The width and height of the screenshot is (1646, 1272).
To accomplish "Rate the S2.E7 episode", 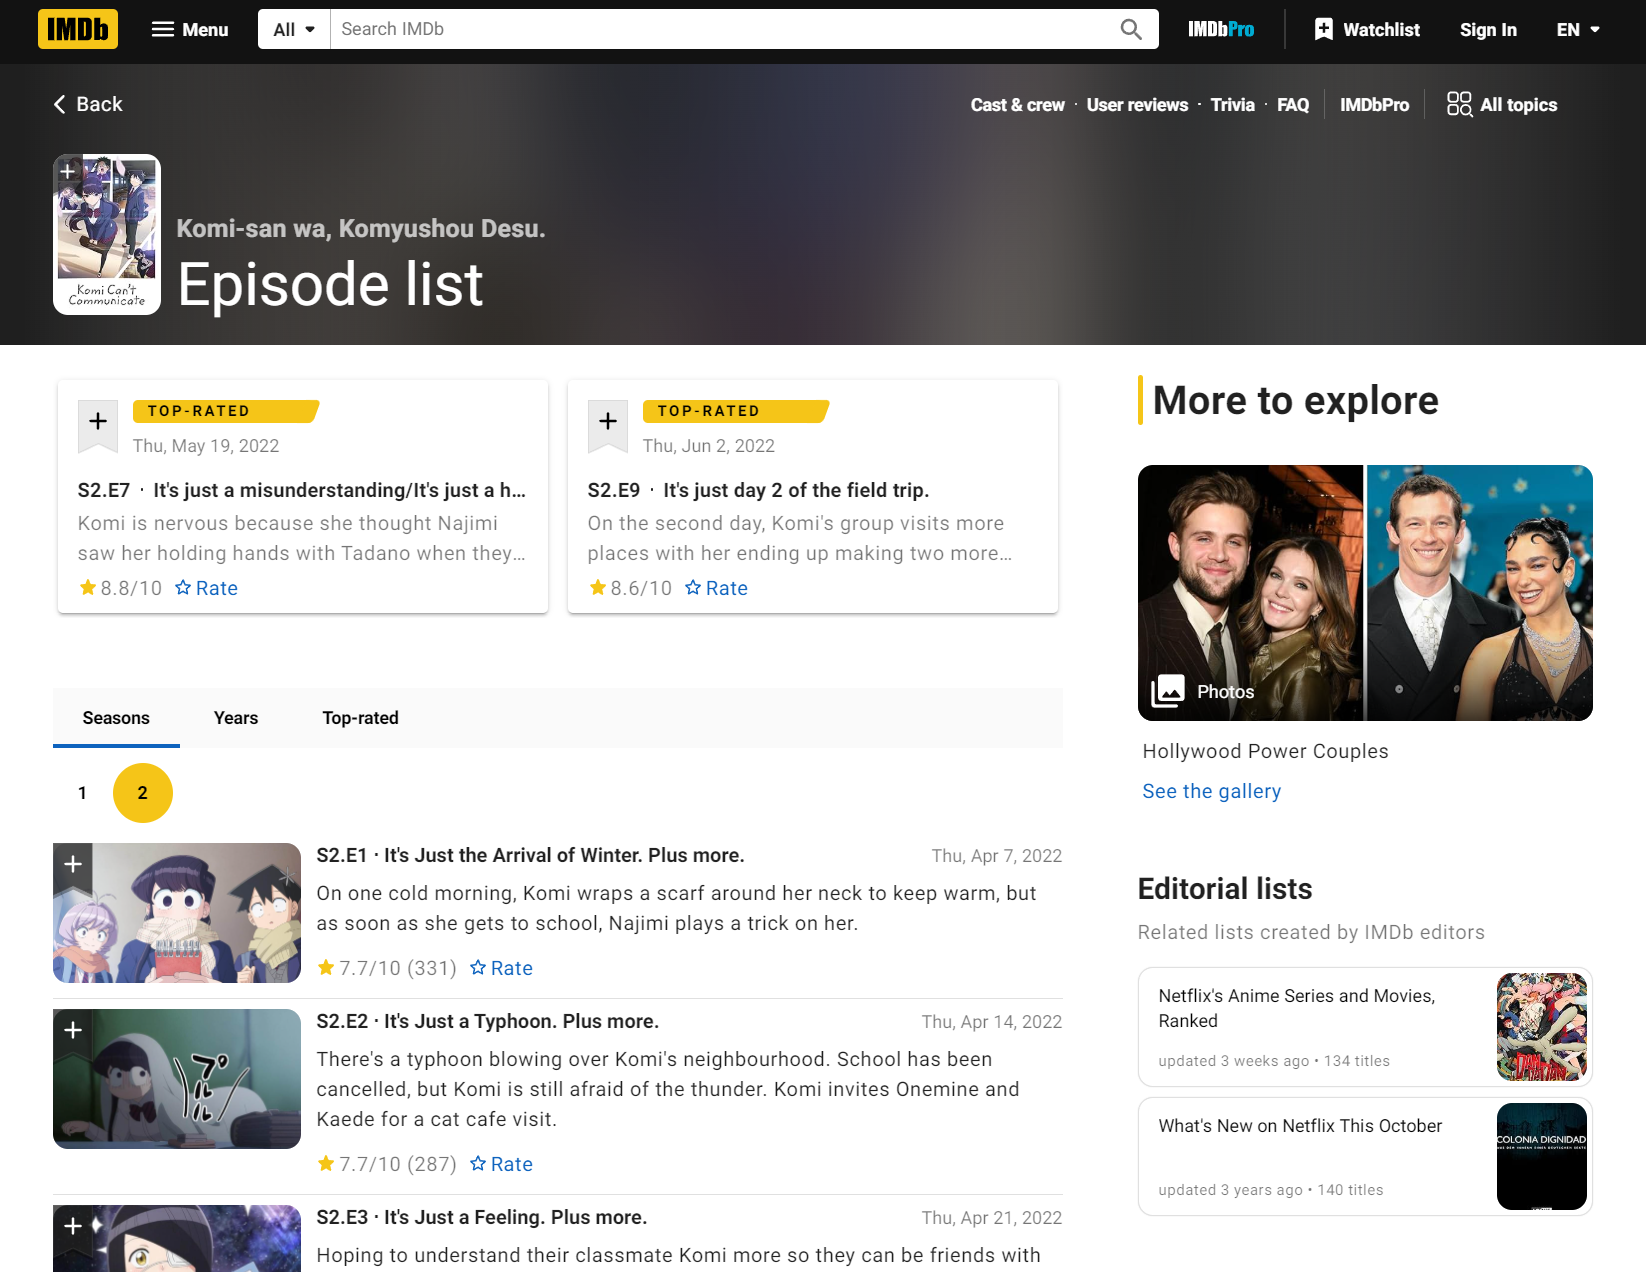I will coord(206,588).
